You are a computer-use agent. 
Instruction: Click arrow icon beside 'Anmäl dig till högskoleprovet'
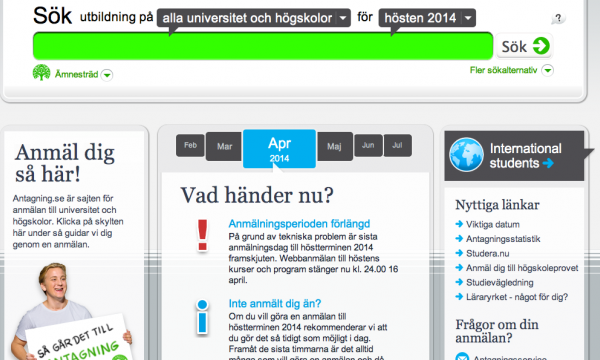coord(459,268)
